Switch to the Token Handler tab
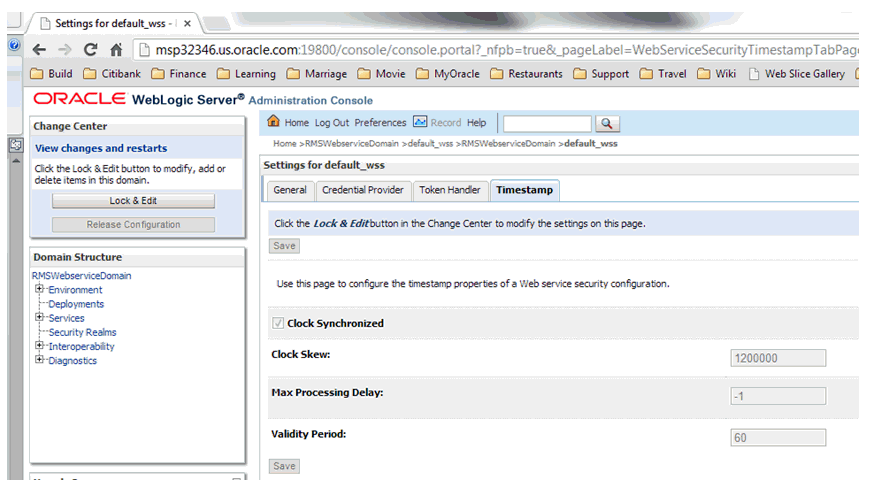This screenshot has width=871, height=487. point(450,190)
